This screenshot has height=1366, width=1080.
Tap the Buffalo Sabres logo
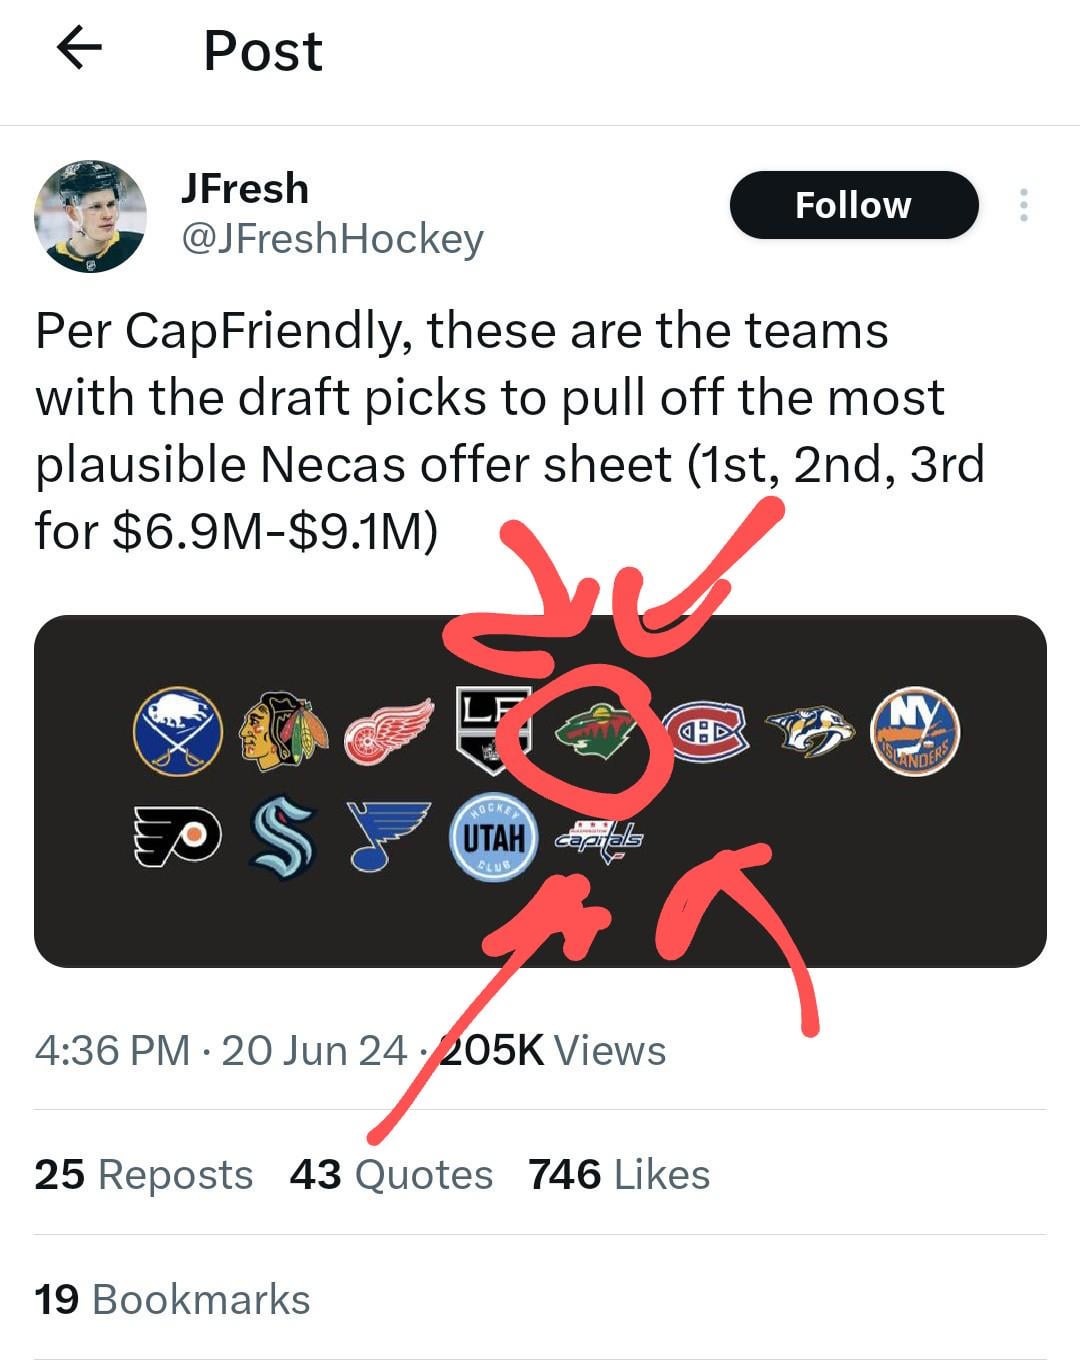pos(178,731)
